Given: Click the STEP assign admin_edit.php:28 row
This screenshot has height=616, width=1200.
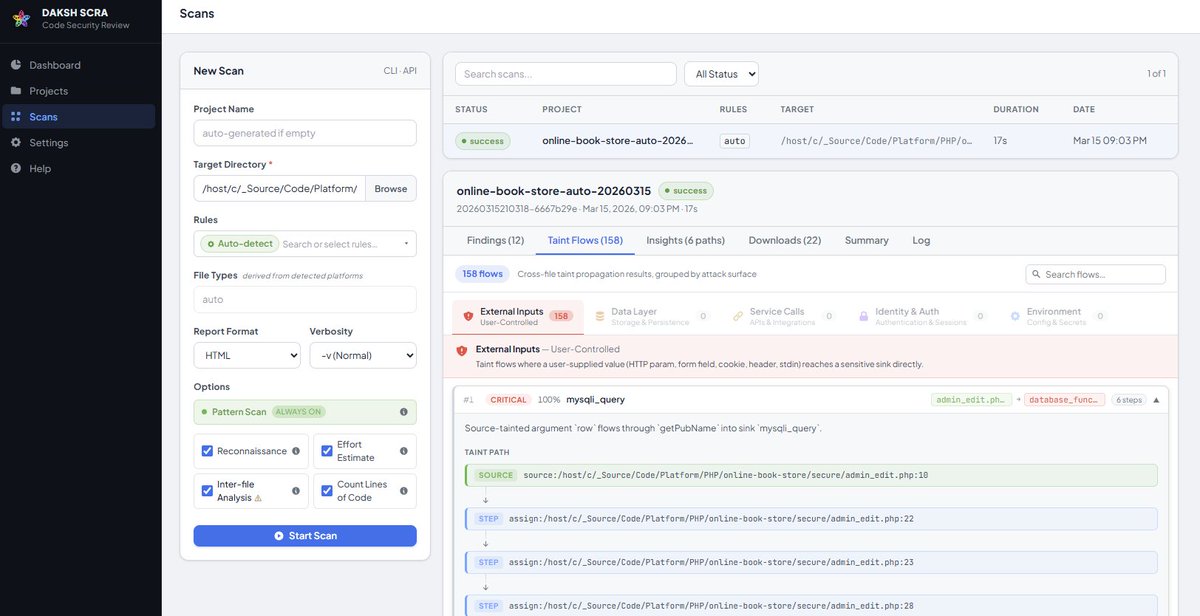Looking at the screenshot, I should pos(811,606).
